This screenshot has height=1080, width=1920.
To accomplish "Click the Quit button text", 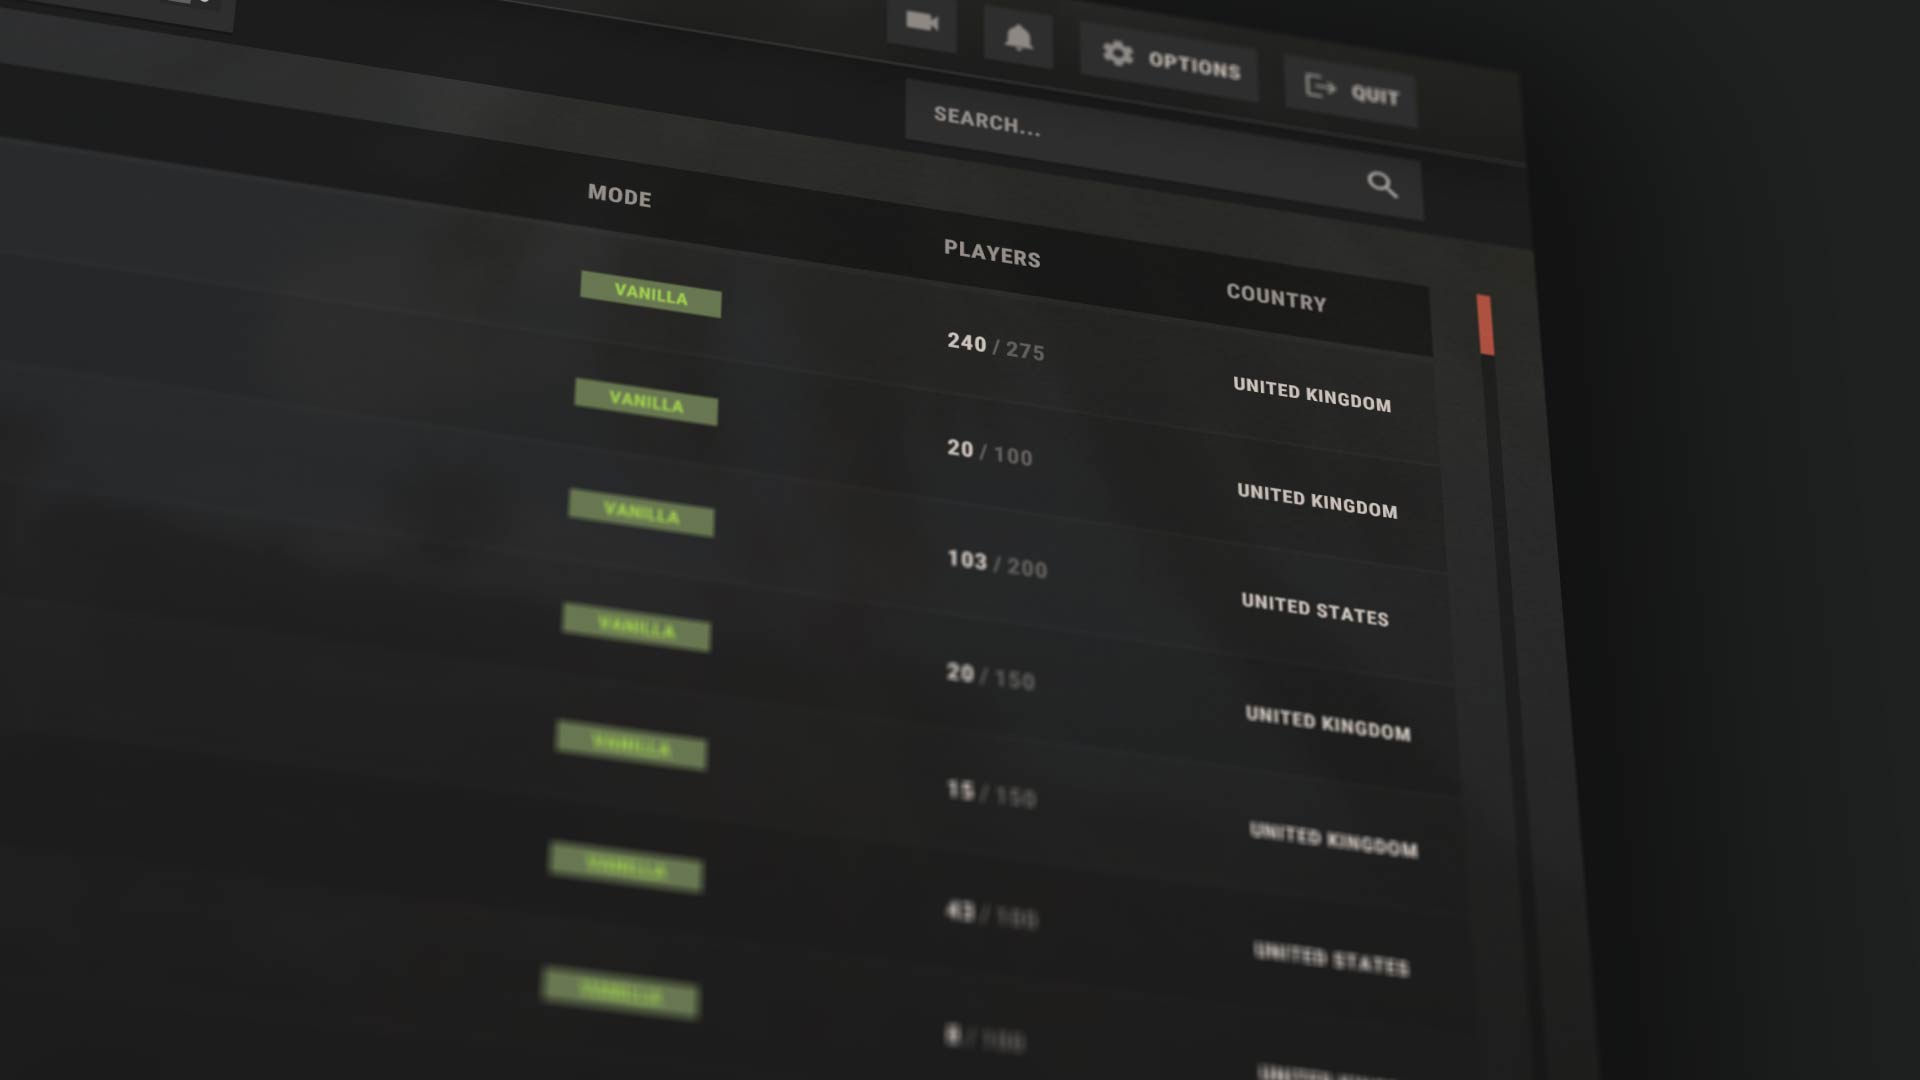I will tap(1375, 95).
